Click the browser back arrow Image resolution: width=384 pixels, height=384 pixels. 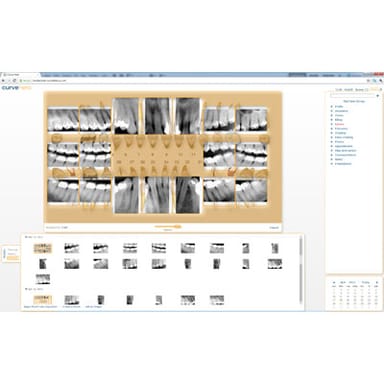point(4,81)
